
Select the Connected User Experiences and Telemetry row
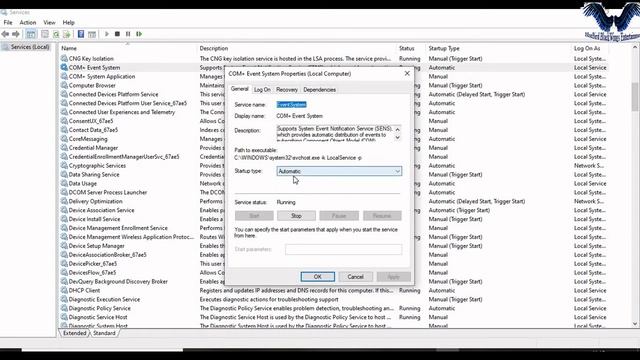(333, 112)
